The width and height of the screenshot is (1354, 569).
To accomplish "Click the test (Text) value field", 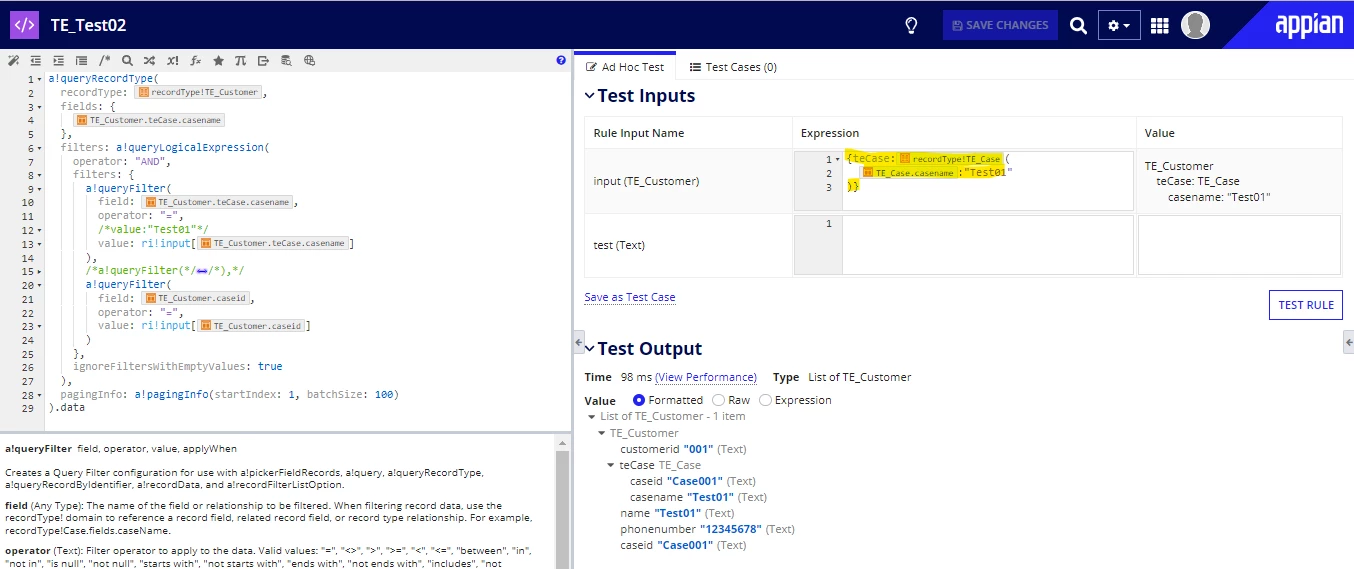I will click(x=1239, y=245).
